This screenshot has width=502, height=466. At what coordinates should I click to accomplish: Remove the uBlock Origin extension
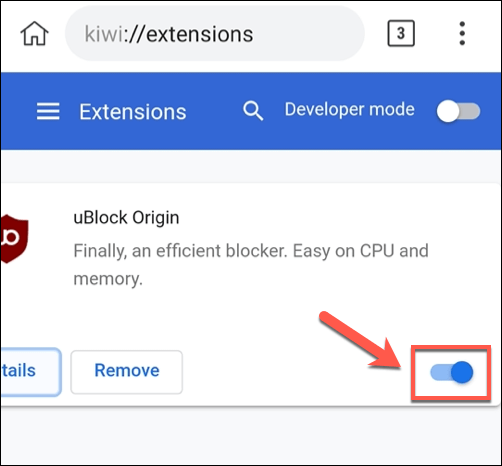127,372
